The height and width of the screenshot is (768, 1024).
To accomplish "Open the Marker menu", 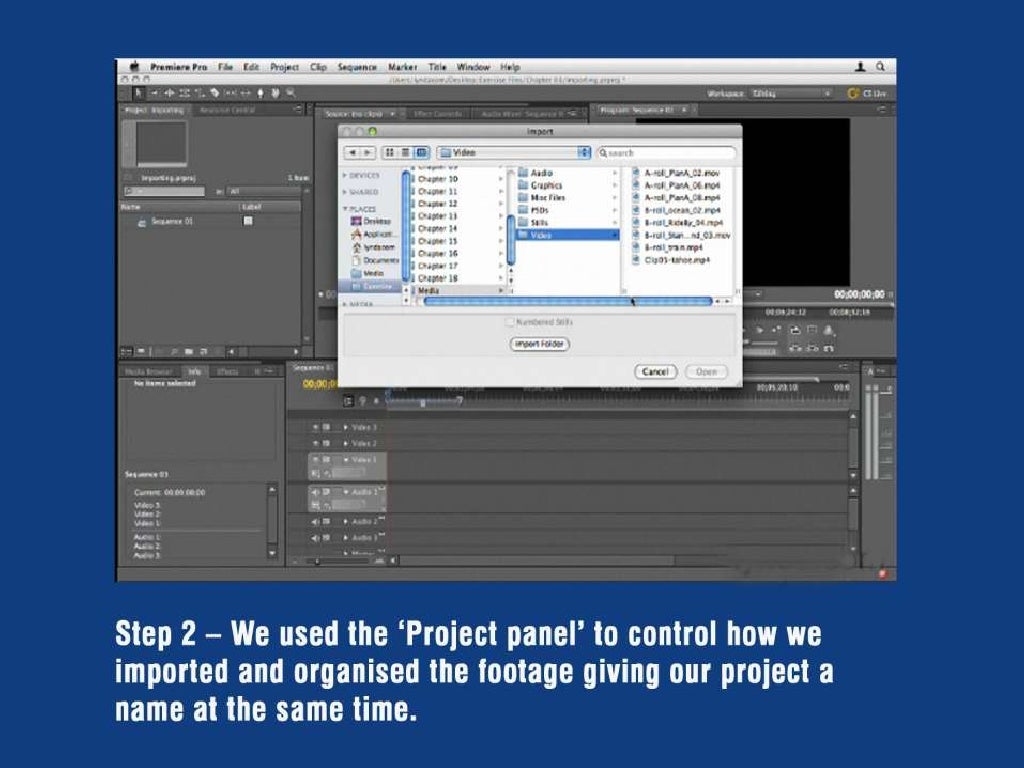I will pos(402,67).
